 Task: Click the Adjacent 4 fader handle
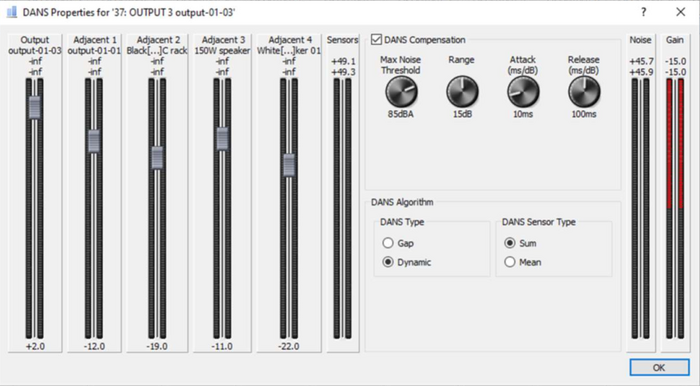[289, 165]
